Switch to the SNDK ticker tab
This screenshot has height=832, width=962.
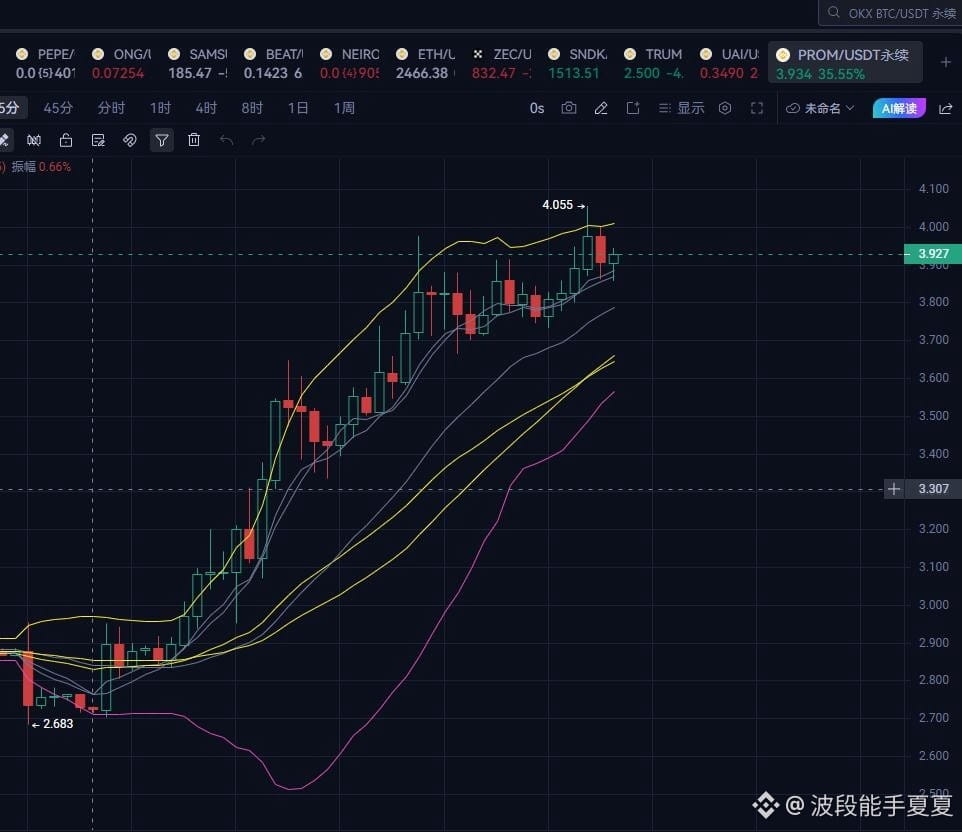[578, 63]
